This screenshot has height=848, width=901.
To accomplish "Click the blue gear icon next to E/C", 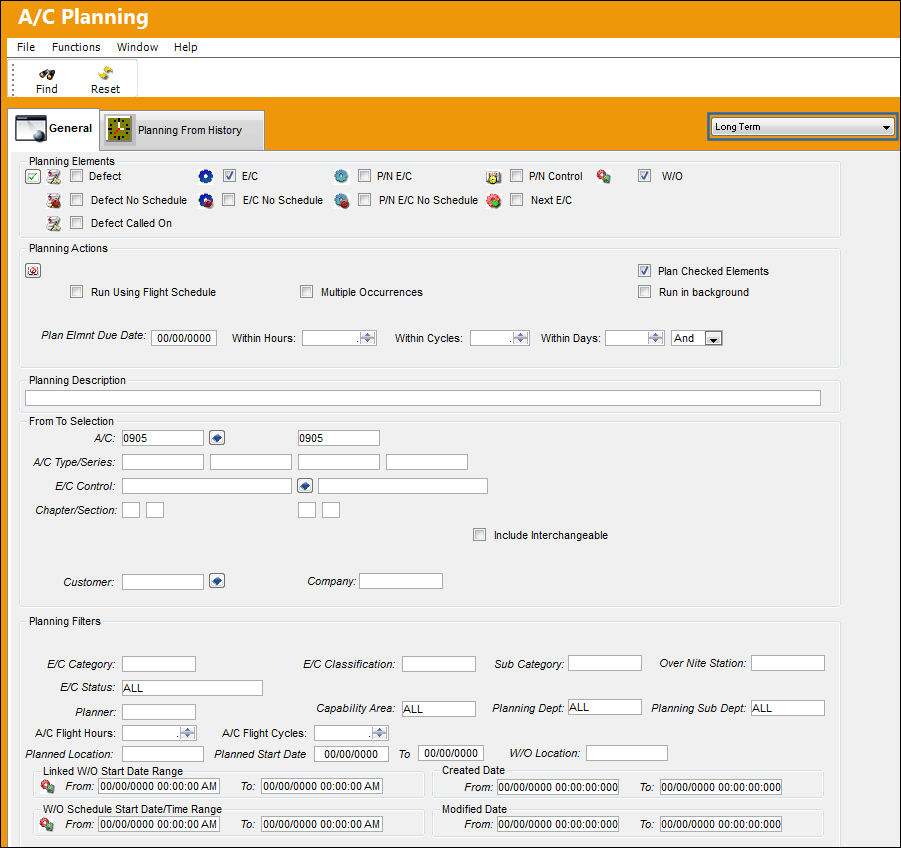I will click(206, 176).
